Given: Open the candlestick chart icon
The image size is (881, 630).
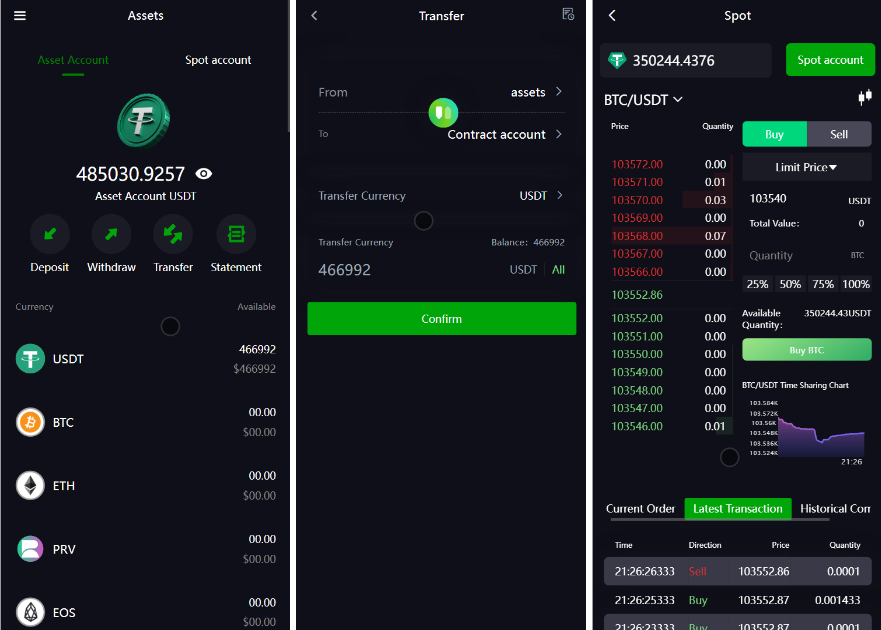Looking at the screenshot, I should tap(864, 98).
